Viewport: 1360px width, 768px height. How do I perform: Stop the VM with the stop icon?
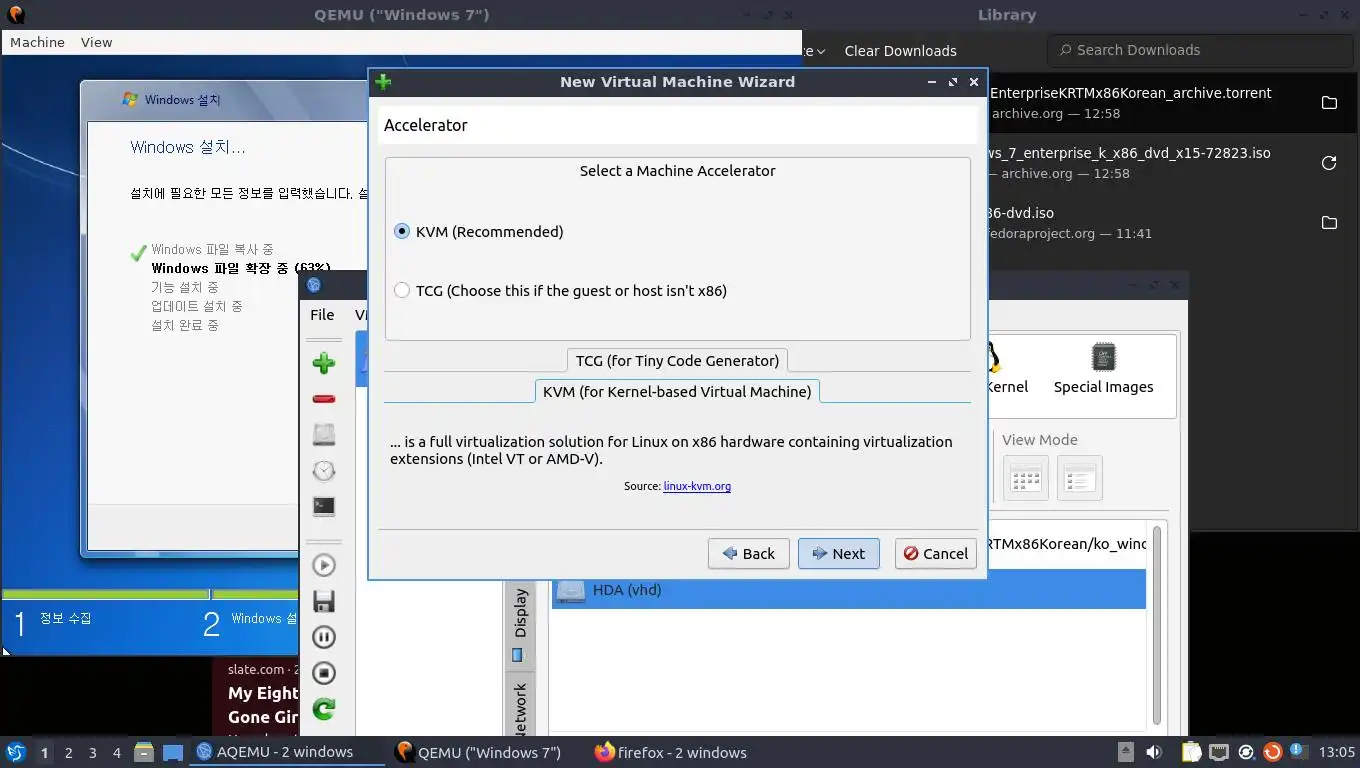(323, 673)
